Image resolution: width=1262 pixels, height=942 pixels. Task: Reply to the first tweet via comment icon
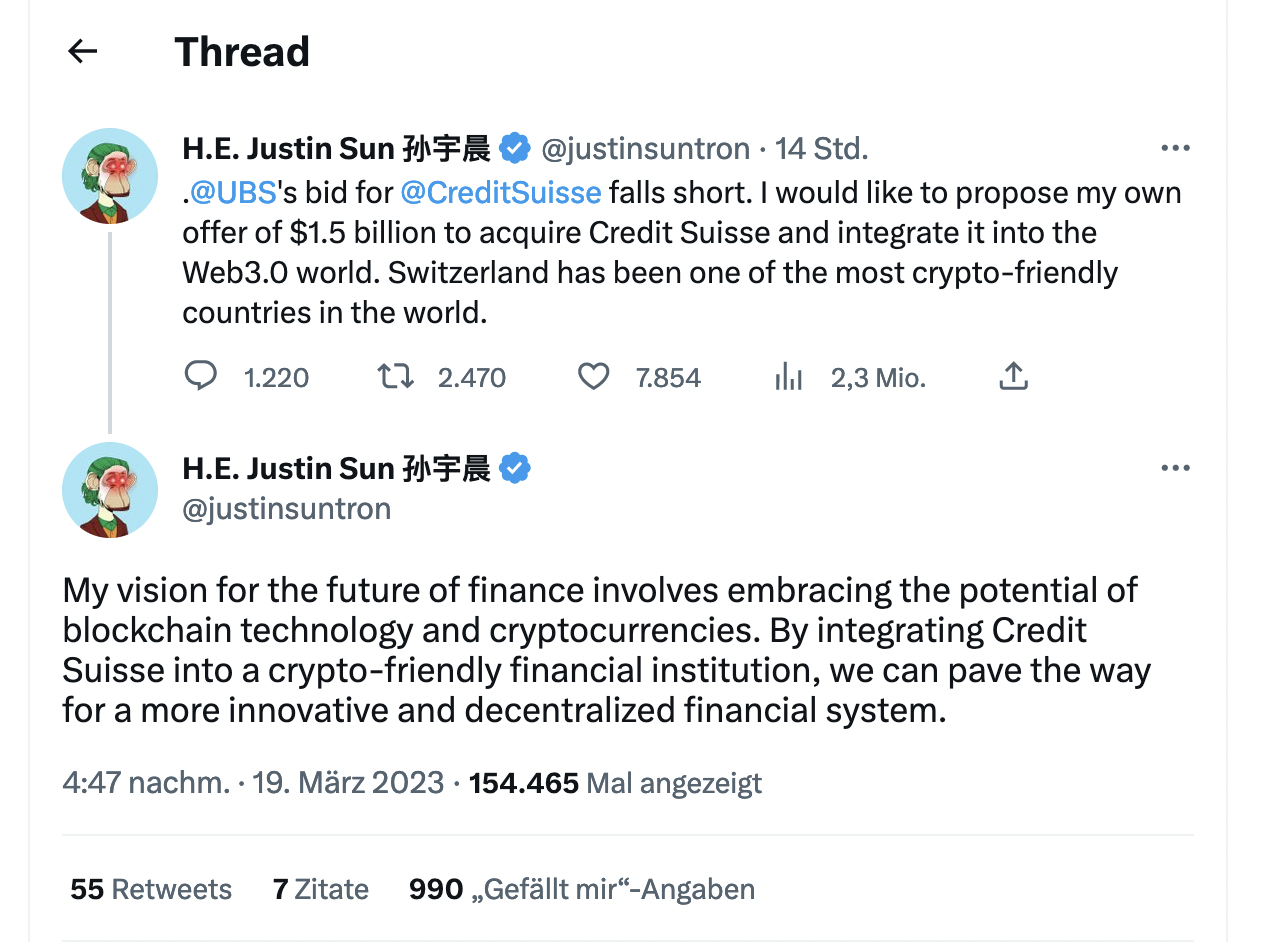[x=201, y=377]
